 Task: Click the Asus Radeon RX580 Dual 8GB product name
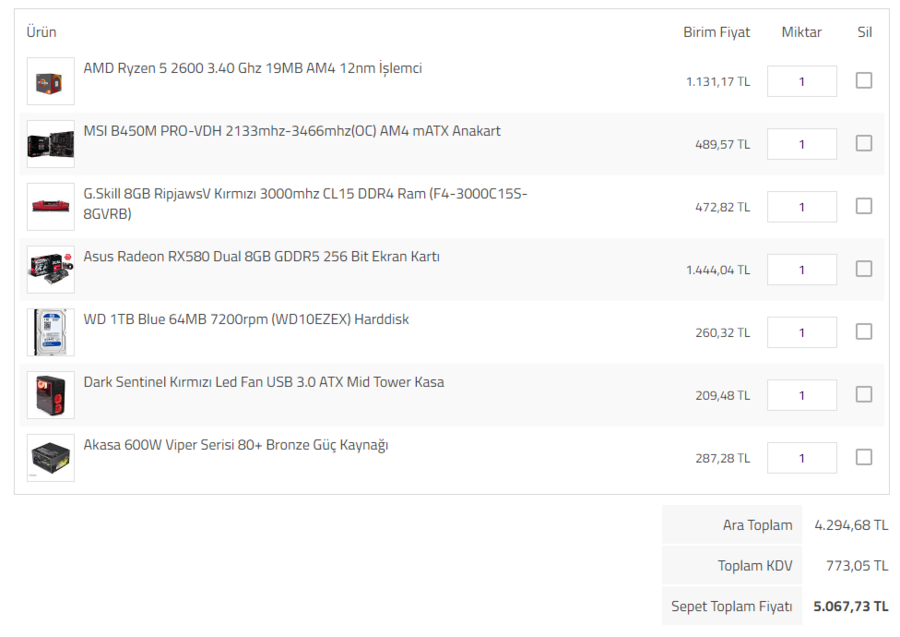coord(261,257)
